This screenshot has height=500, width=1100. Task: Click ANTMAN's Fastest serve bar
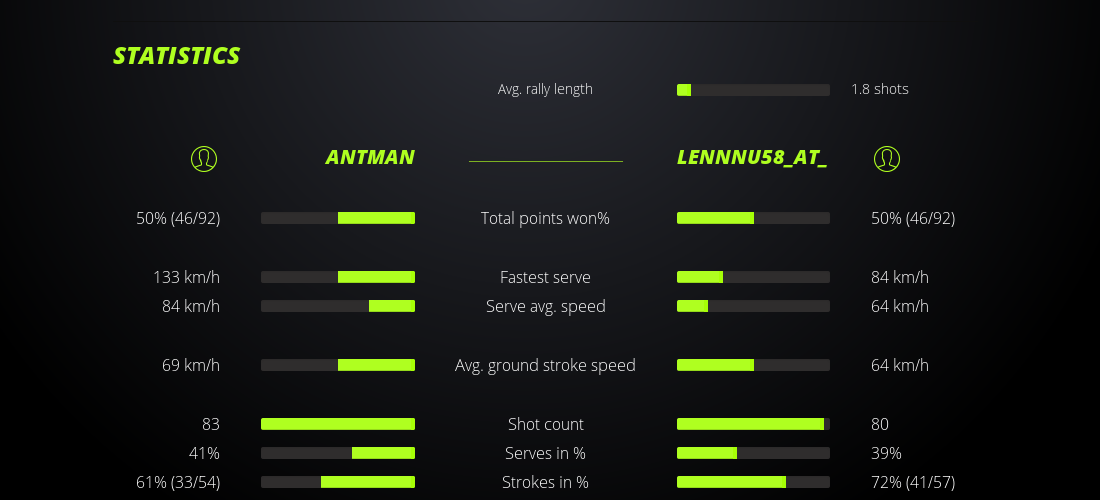pyautogui.click(x=338, y=277)
